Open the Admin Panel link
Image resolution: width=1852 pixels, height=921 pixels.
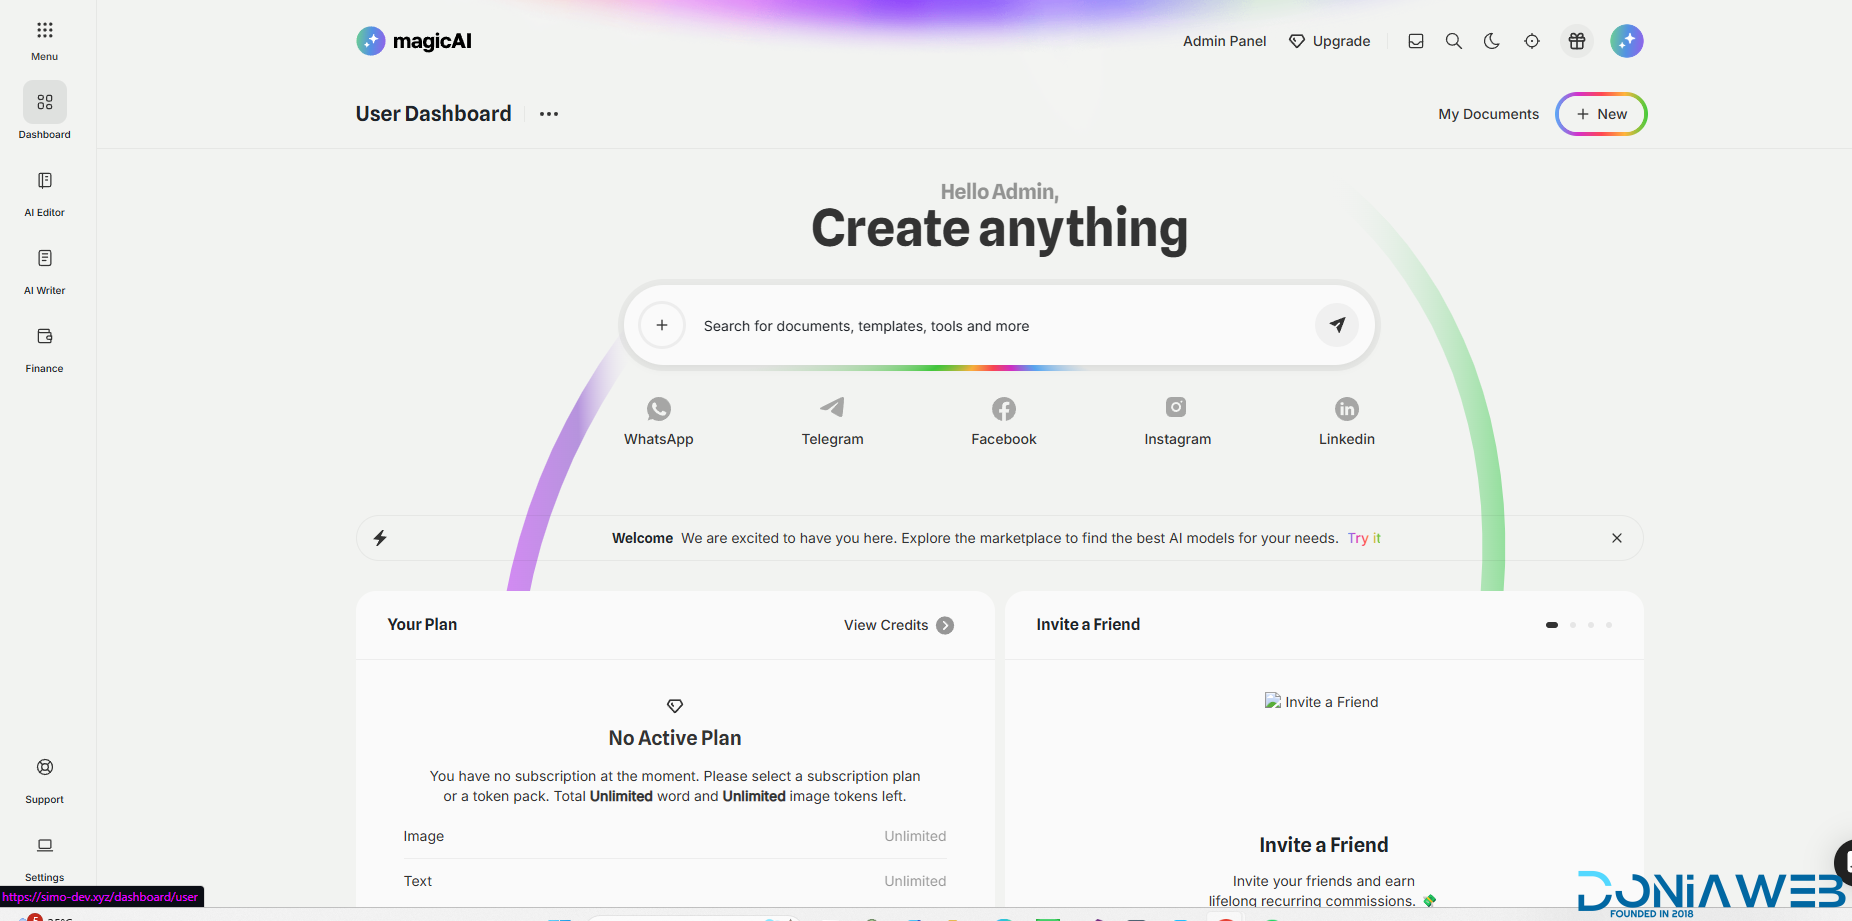[1224, 41]
